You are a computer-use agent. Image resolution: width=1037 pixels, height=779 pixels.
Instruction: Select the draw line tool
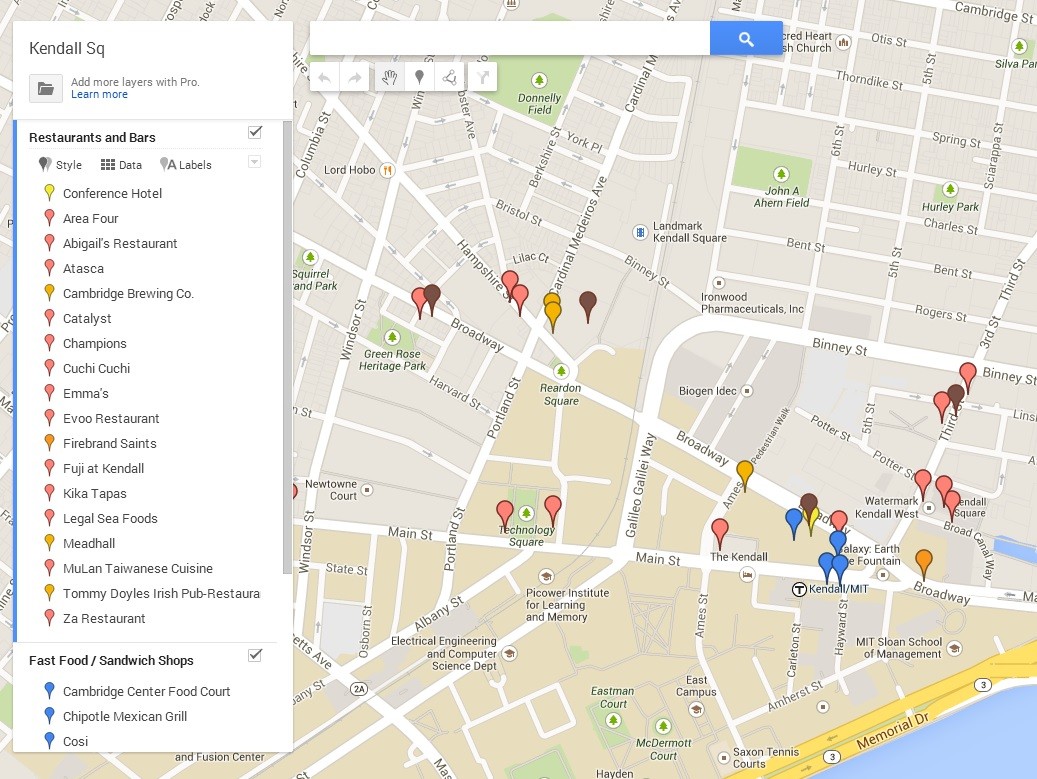coord(449,77)
